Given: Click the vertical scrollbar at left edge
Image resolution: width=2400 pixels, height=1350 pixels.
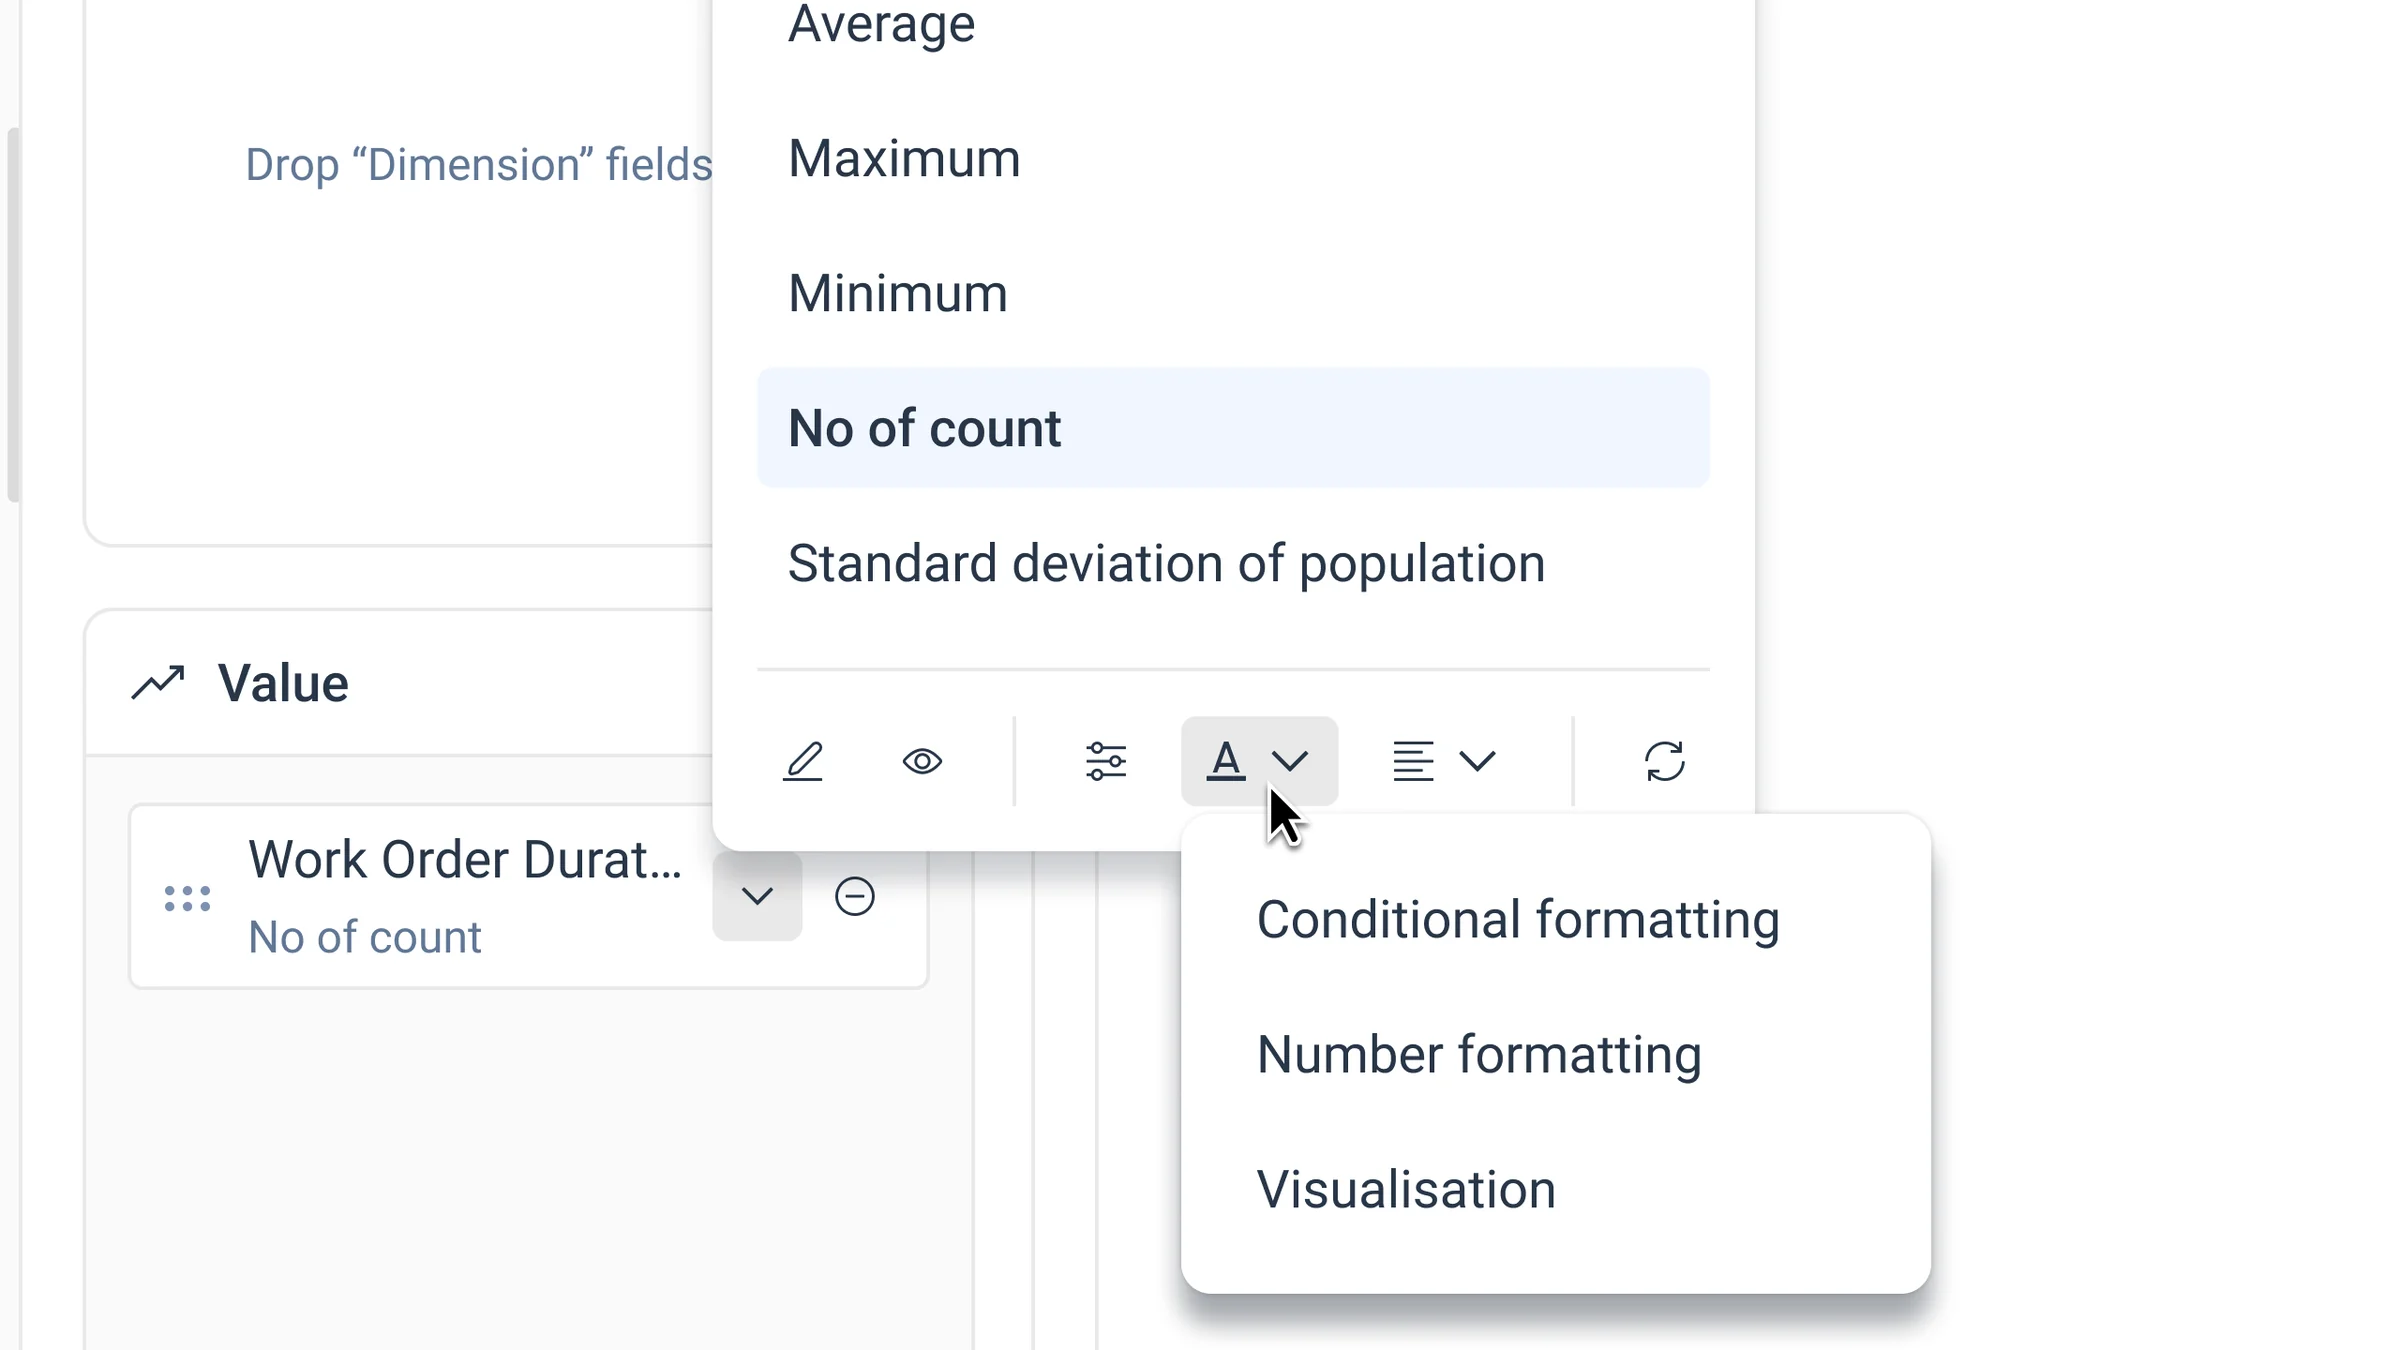Looking at the screenshot, I should tap(12, 315).
